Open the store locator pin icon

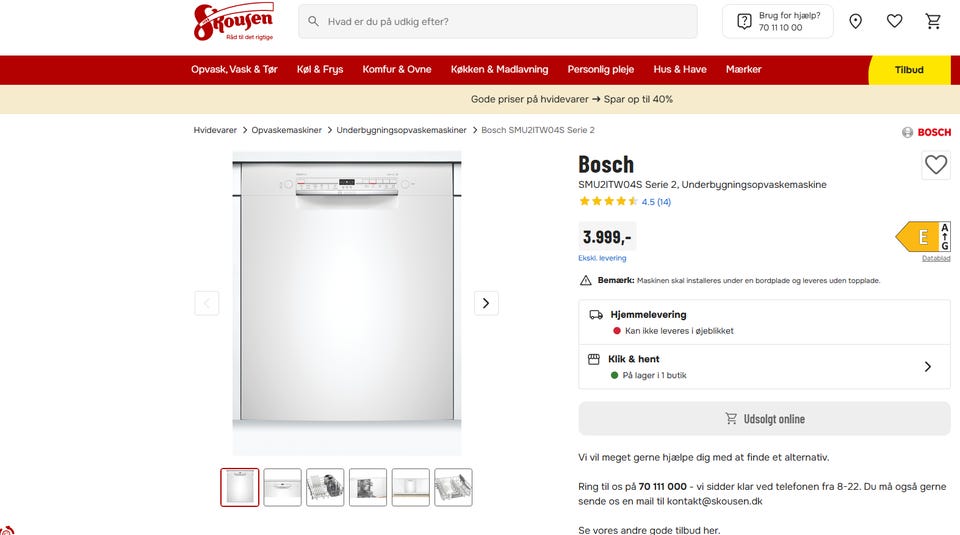click(x=855, y=21)
